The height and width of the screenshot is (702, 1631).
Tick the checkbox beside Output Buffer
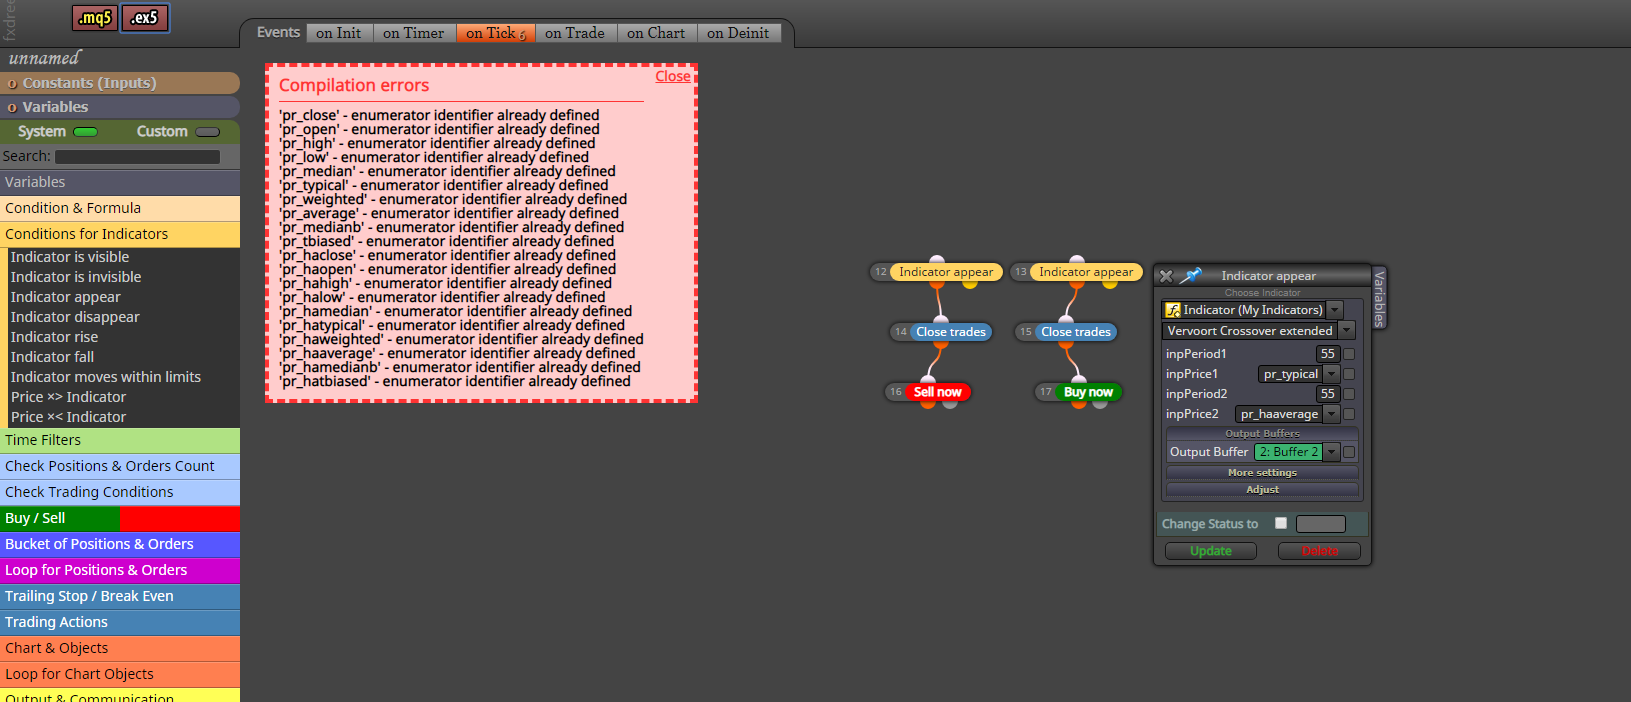click(1349, 452)
